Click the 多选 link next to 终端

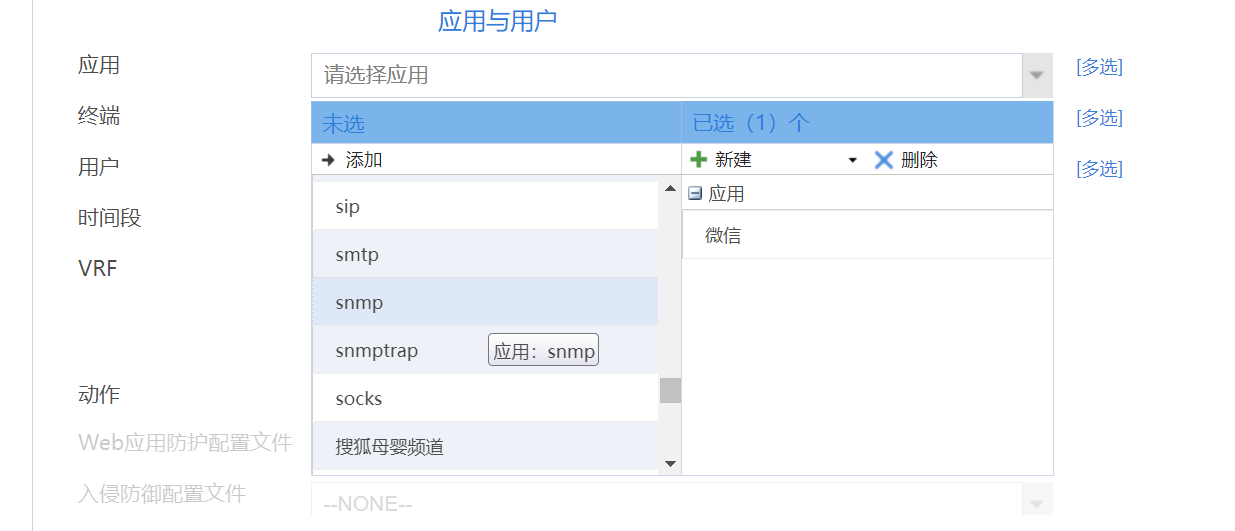[1099, 118]
